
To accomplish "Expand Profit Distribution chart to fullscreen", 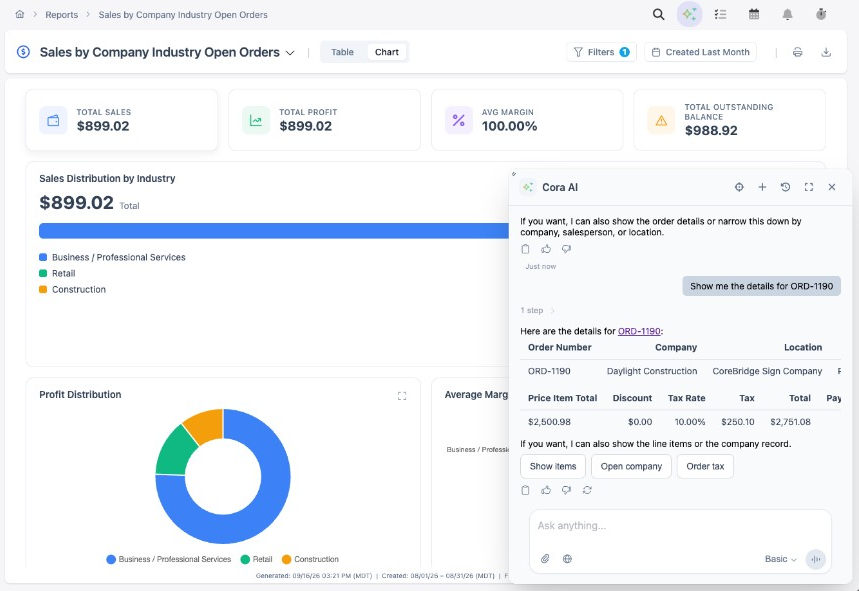I will point(402,395).
